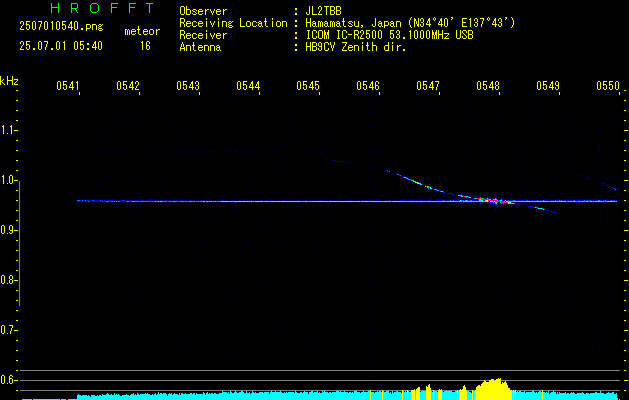Screen dimensions: 629x400
Task: Click time marker 0545
Action: 307,85
